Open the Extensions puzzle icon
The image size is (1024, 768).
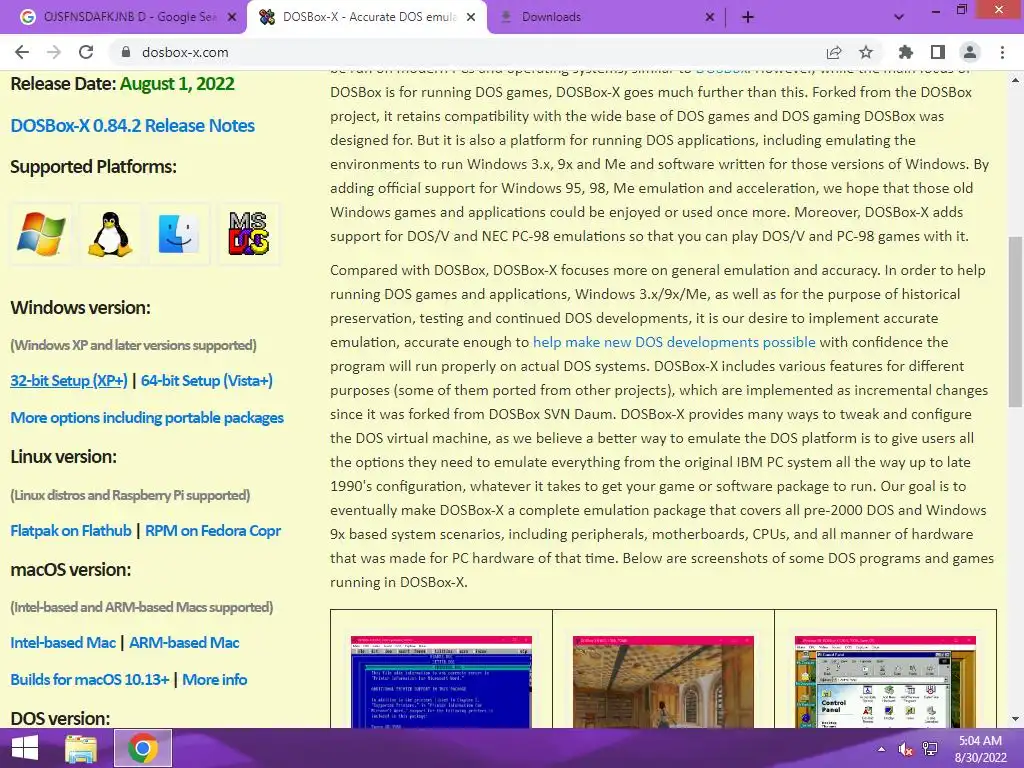[x=906, y=52]
